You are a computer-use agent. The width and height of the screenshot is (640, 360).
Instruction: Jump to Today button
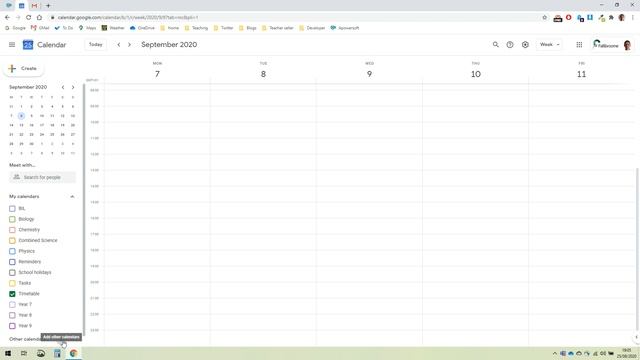point(96,44)
